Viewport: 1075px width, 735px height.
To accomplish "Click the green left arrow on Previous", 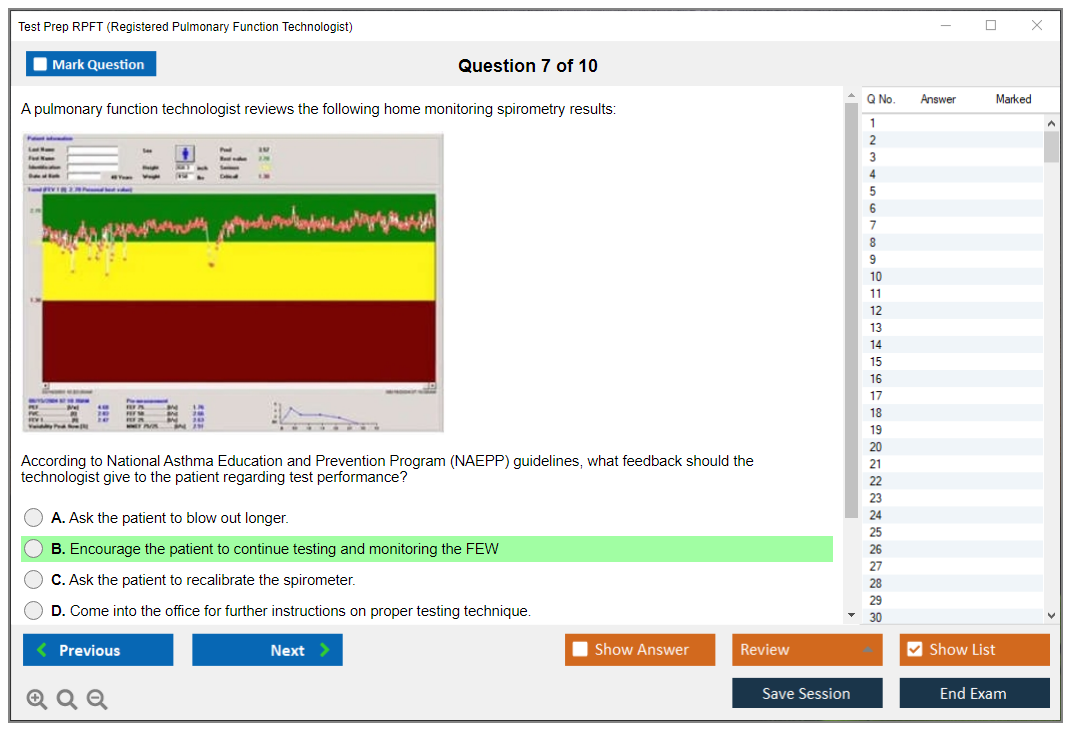I will click(41, 650).
